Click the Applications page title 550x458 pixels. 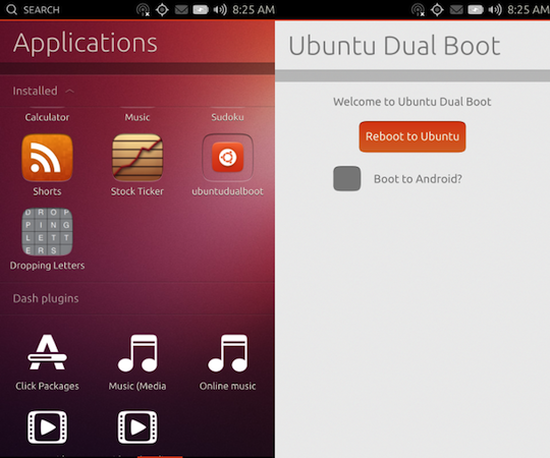85,43
